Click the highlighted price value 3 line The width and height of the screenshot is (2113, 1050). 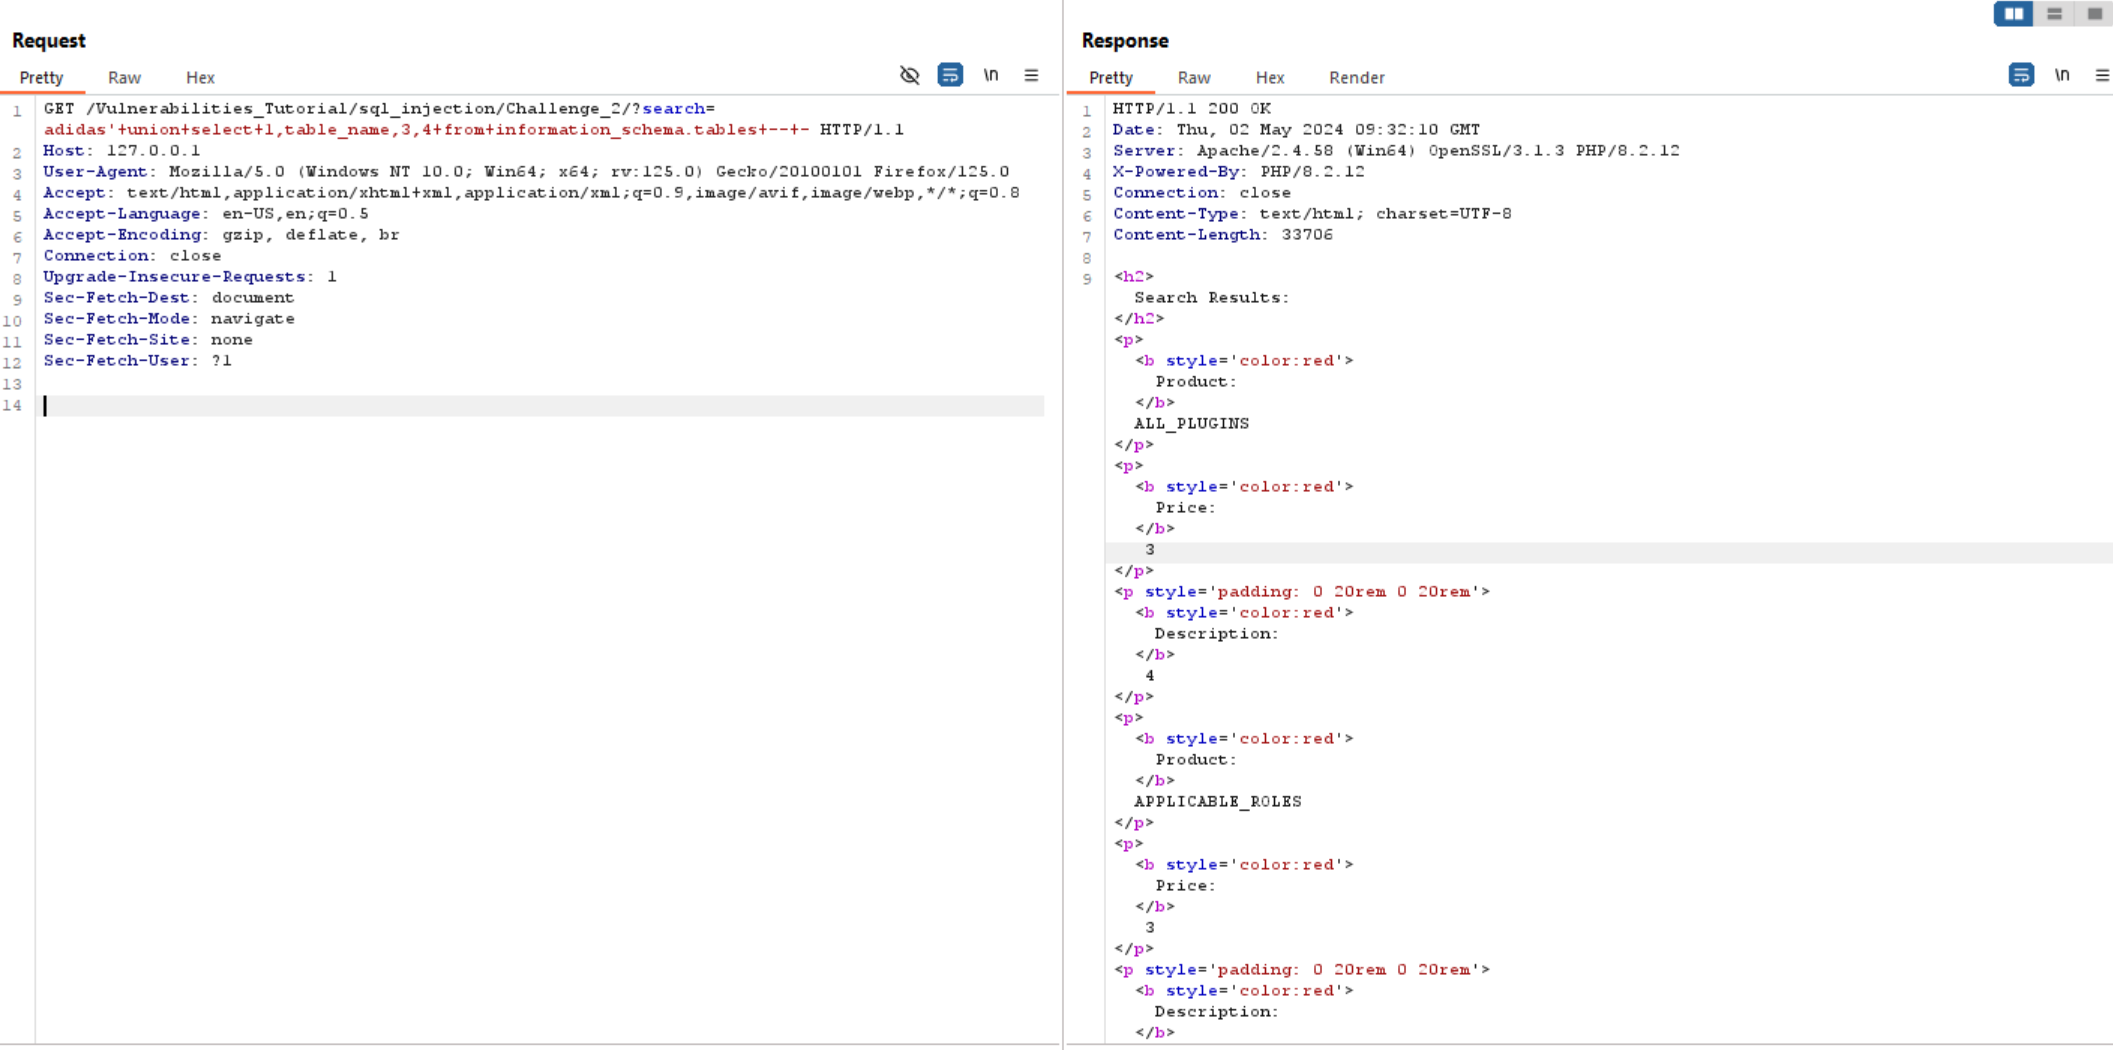click(x=1608, y=550)
